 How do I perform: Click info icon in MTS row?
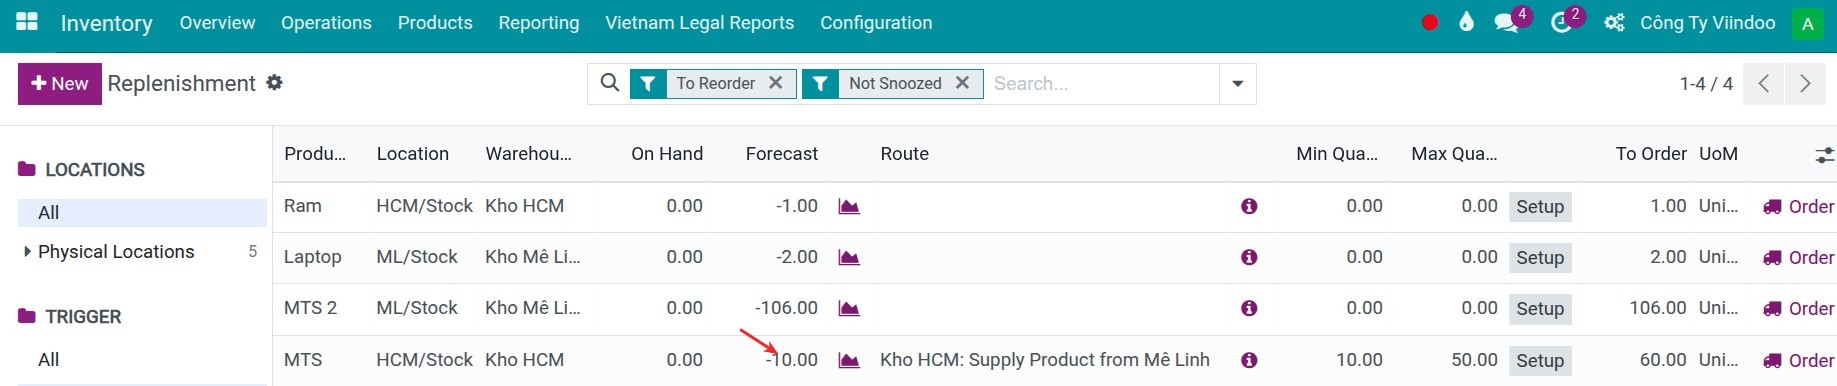[x=1249, y=360]
